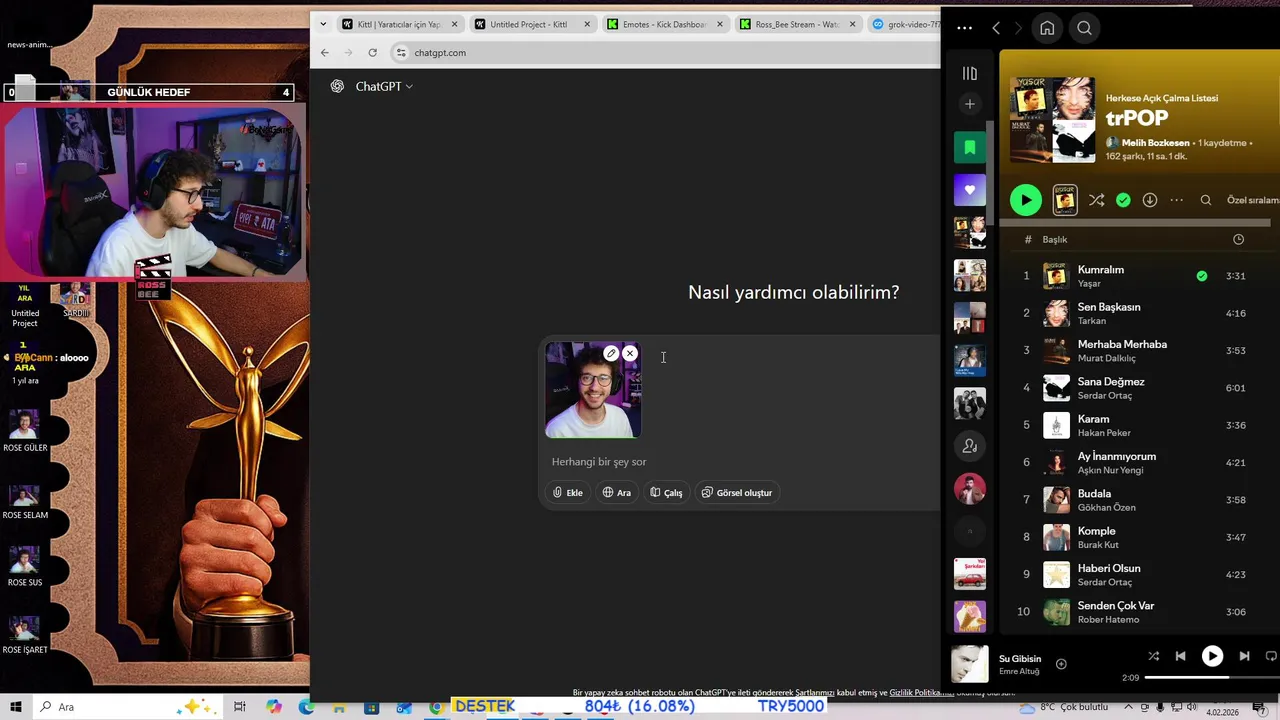Click the Ekle attach button
Screen dimensions: 1280x720
coord(567,493)
